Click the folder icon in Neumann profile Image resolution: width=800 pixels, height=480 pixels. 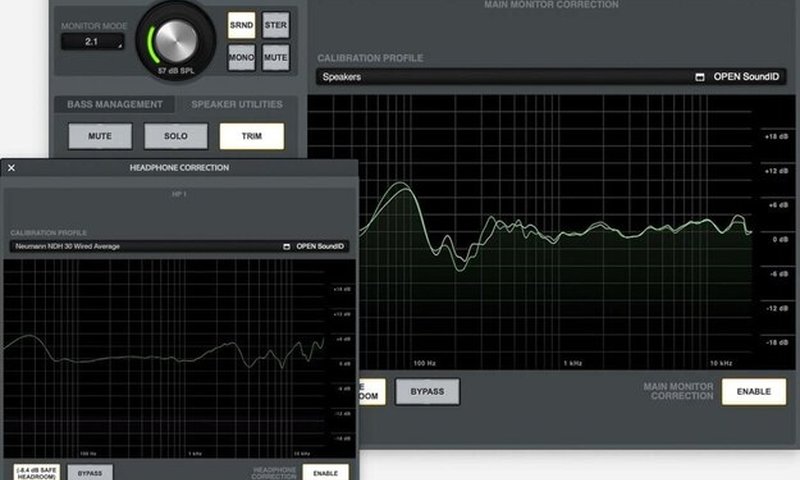pyautogui.click(x=286, y=245)
